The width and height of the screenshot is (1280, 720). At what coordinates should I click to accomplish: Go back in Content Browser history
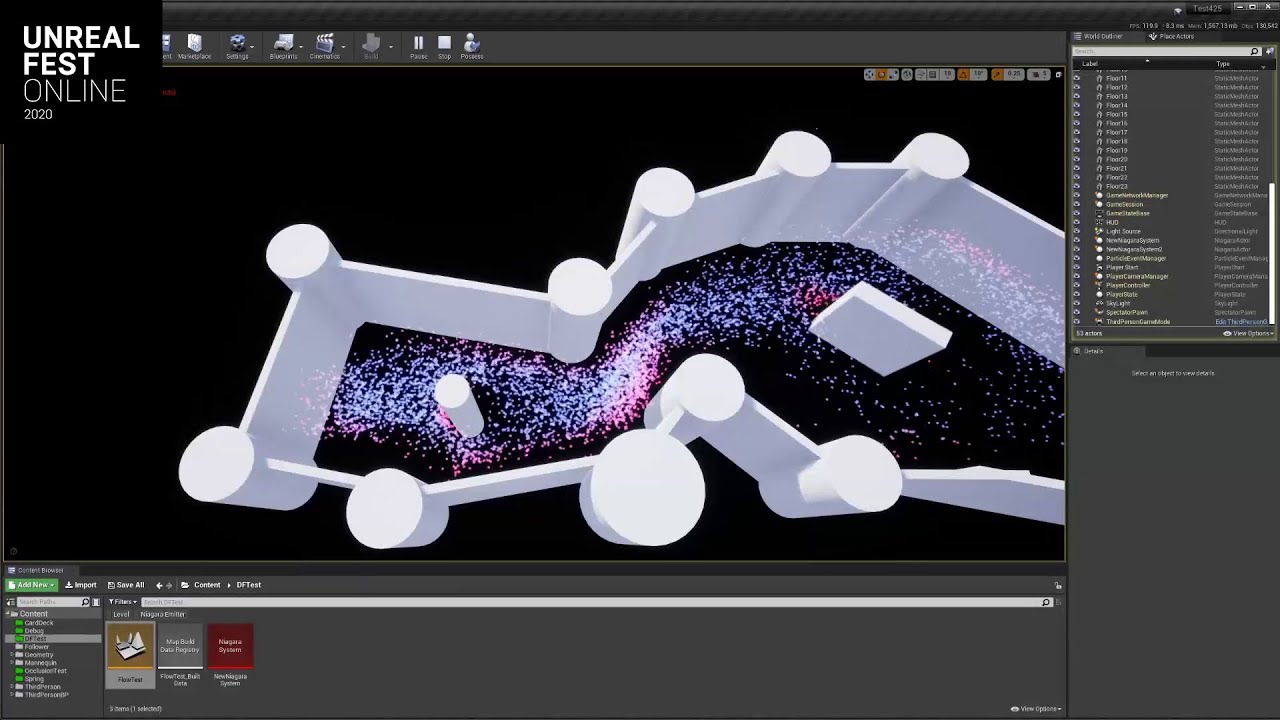(x=159, y=585)
